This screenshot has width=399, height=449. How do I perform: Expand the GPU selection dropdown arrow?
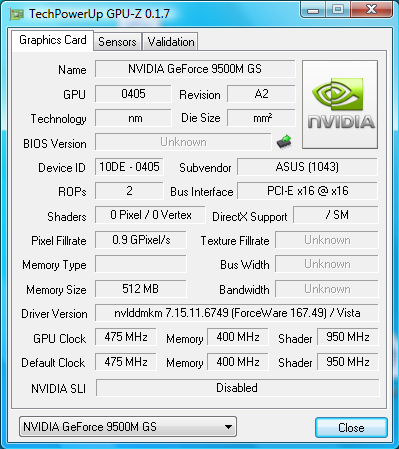pos(228,426)
